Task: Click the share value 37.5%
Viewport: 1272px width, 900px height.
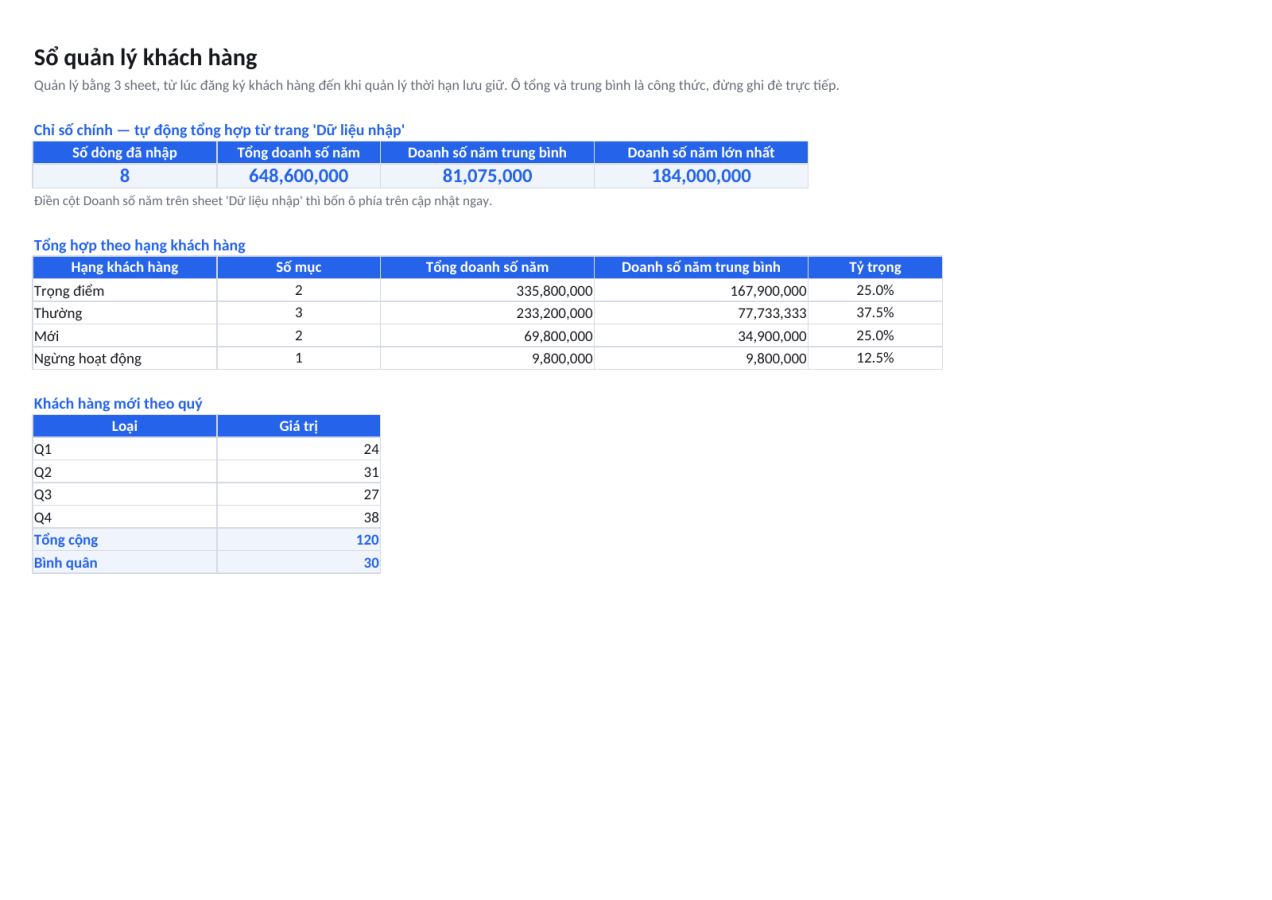Action: (x=875, y=313)
